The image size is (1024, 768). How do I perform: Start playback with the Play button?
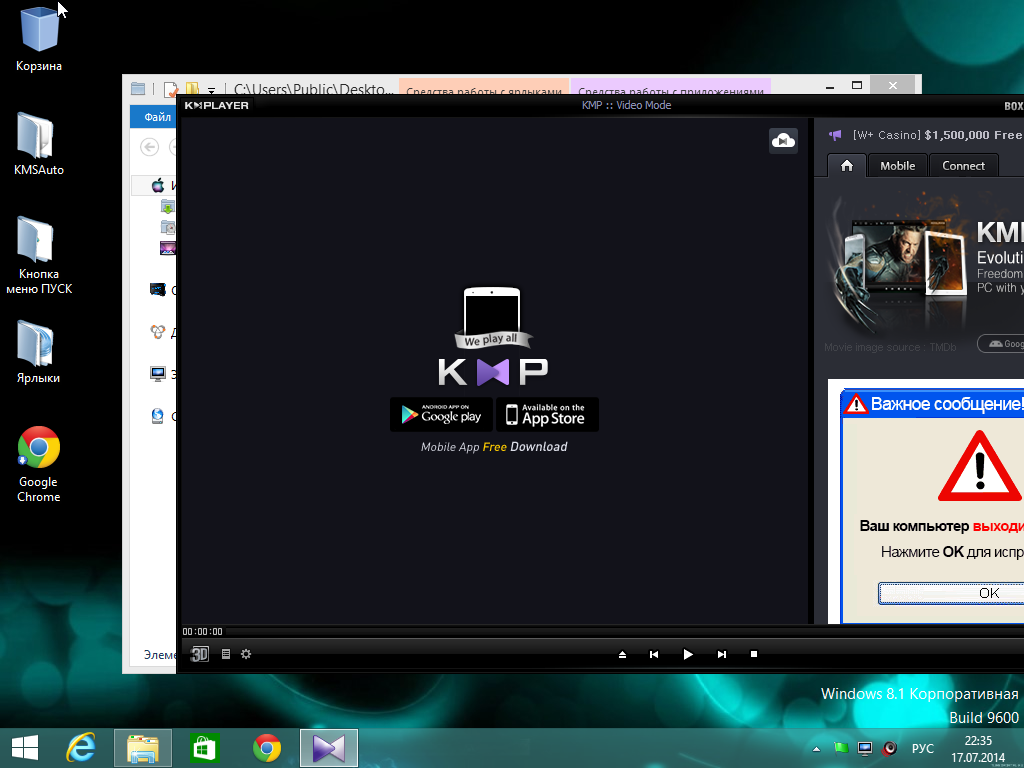click(x=688, y=654)
